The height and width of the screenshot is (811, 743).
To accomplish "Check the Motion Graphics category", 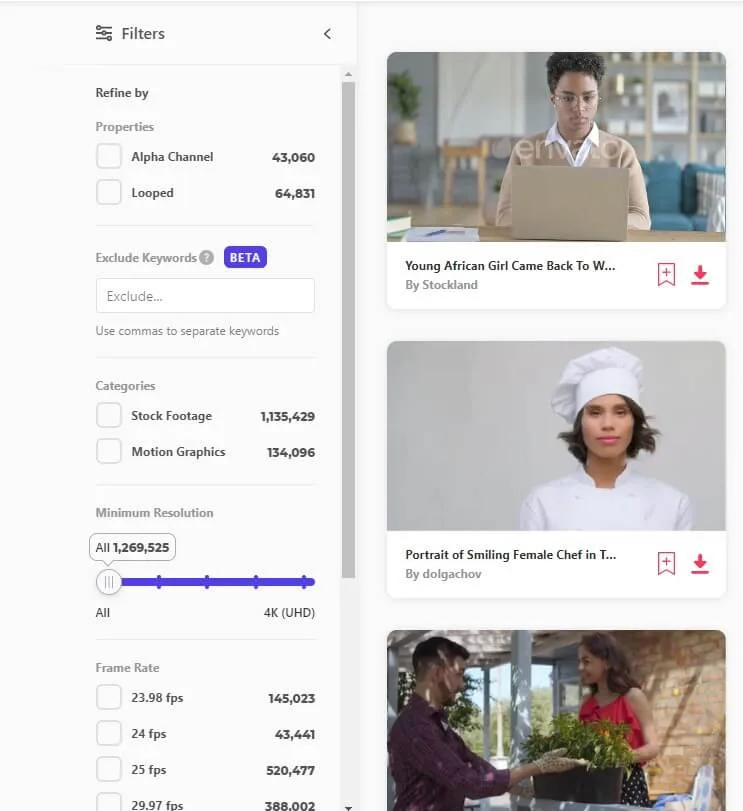I will tap(109, 451).
